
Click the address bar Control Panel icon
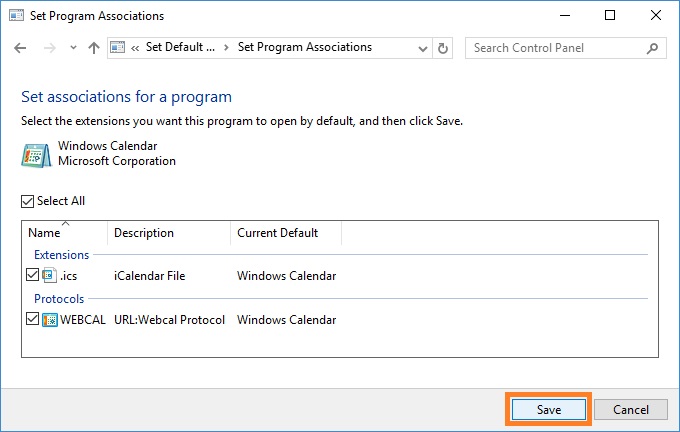tap(117, 47)
